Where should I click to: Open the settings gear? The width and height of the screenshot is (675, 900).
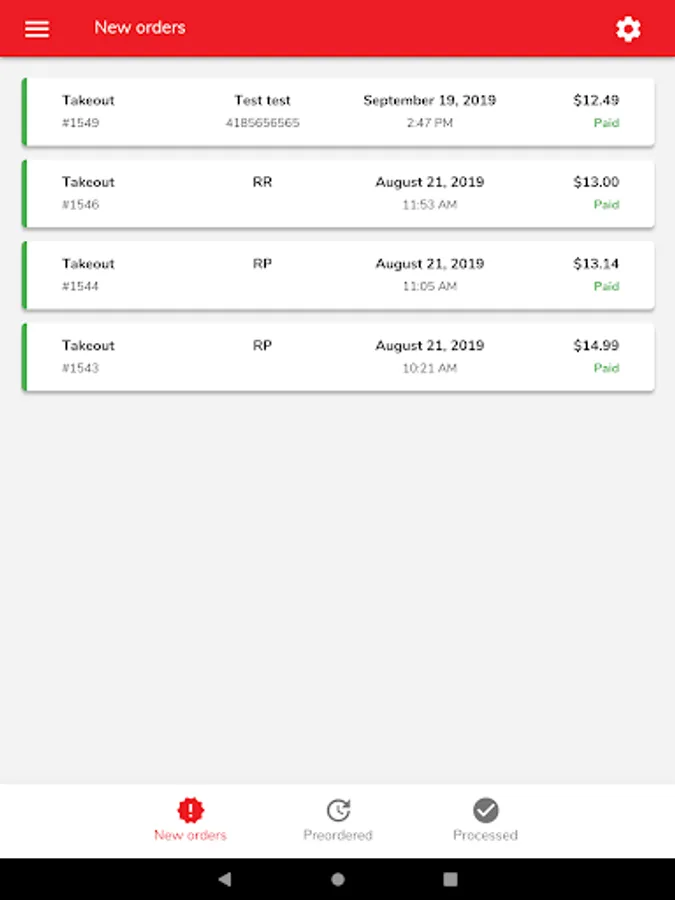[628, 29]
